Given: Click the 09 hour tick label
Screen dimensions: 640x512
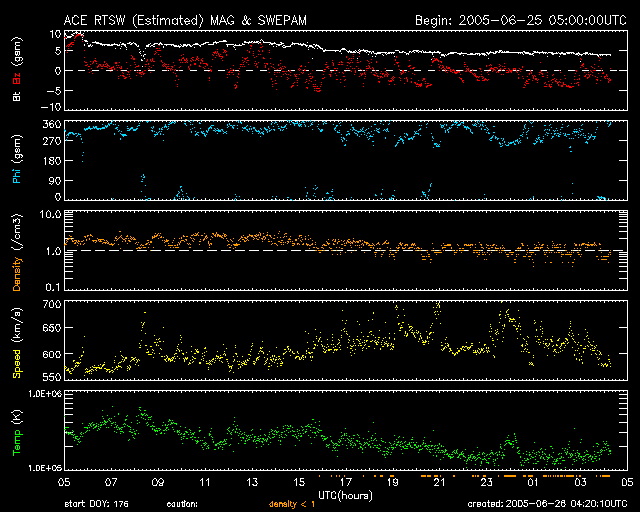Looking at the screenshot, I should [x=157, y=481].
